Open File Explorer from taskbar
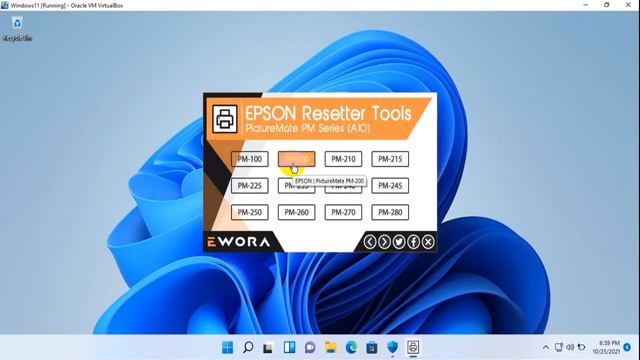The height and width of the screenshot is (360, 640). pyautogui.click(x=330, y=347)
